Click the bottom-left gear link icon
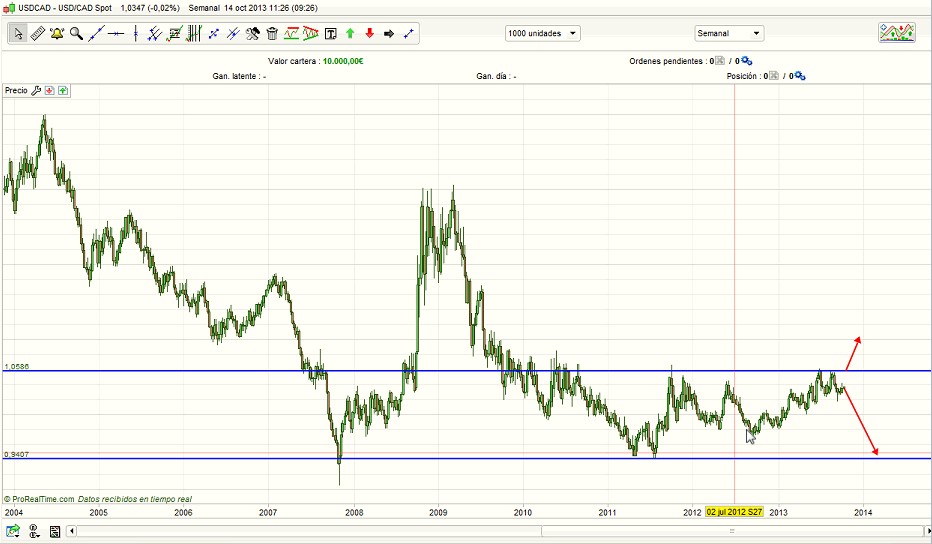The height and width of the screenshot is (544, 932). click(34, 531)
